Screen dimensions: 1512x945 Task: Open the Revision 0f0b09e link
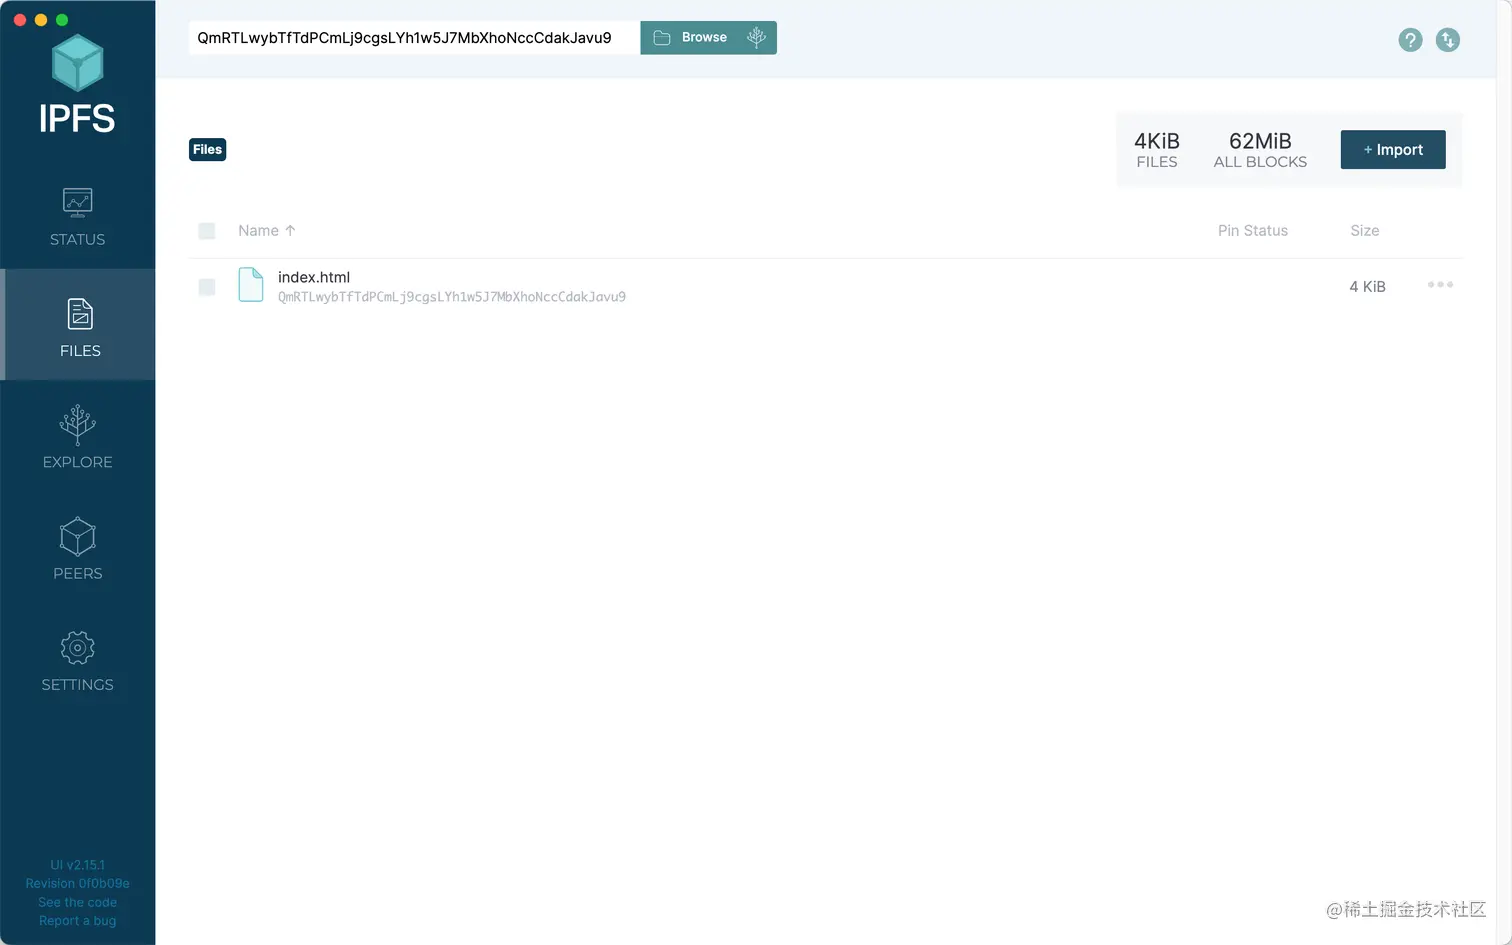click(x=77, y=884)
